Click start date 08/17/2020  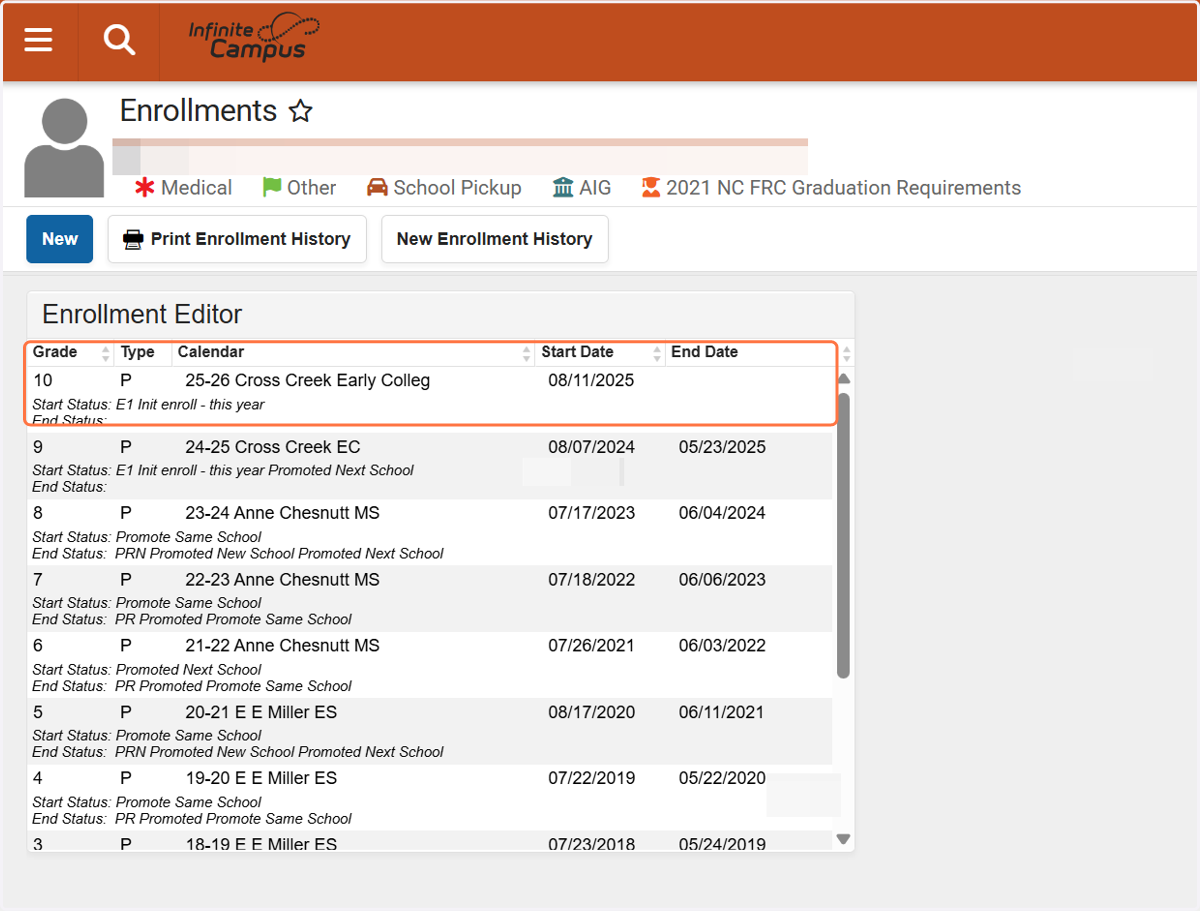[x=591, y=713]
